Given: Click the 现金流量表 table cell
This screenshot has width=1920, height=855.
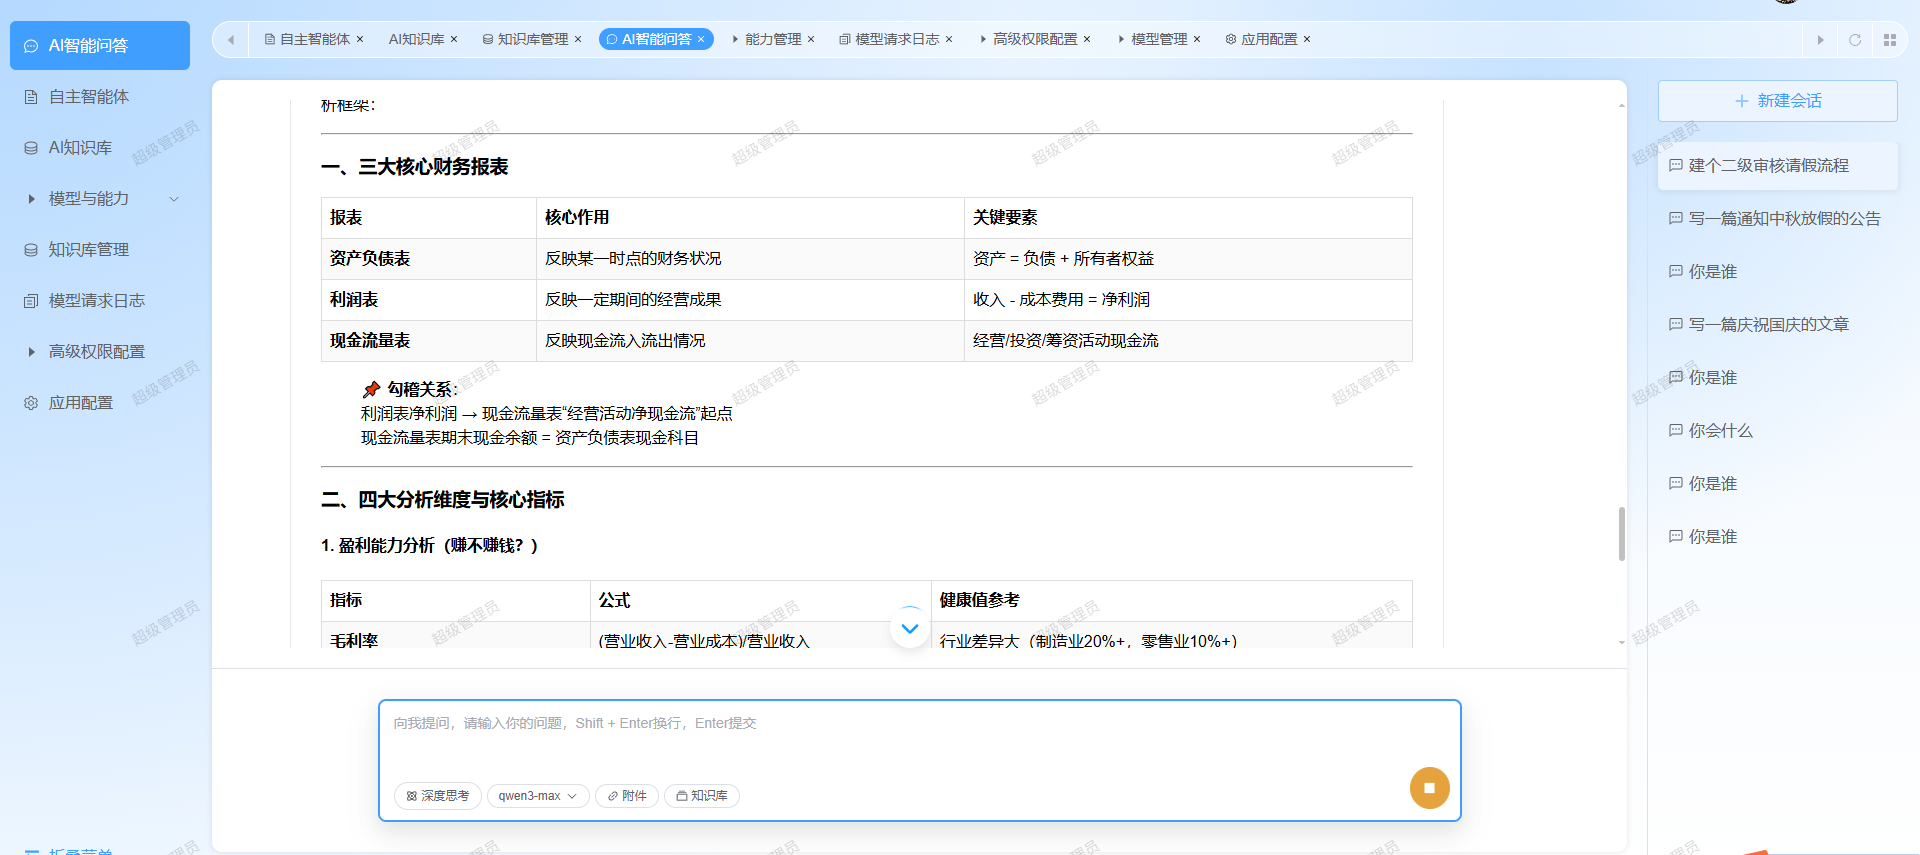Looking at the screenshot, I should point(428,341).
